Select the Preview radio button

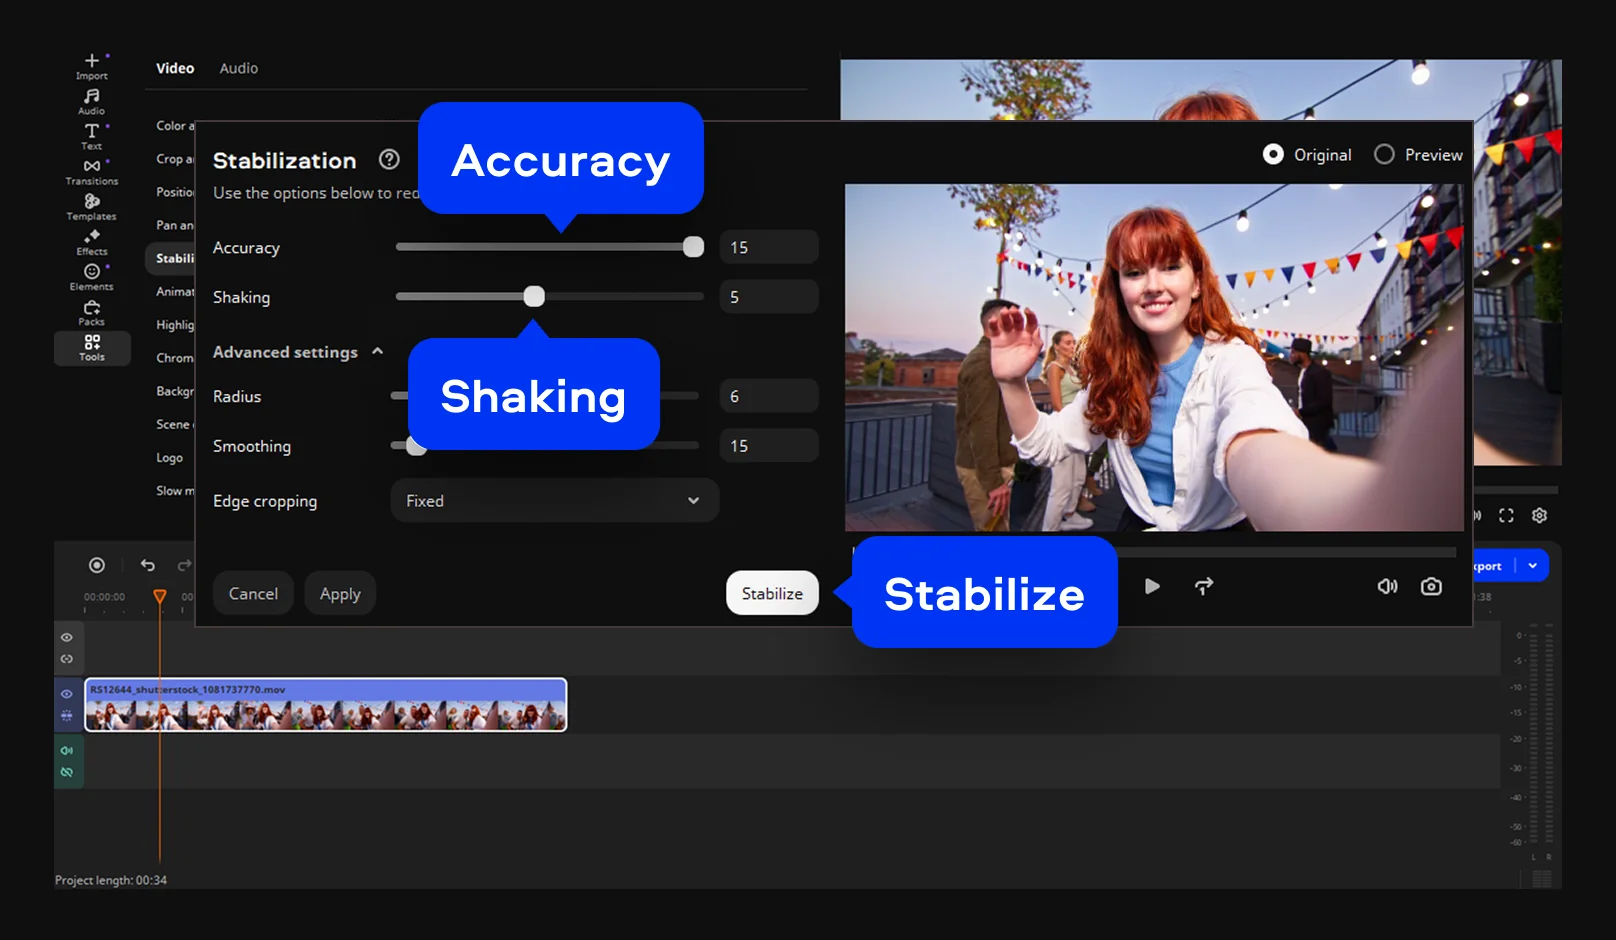[1384, 154]
